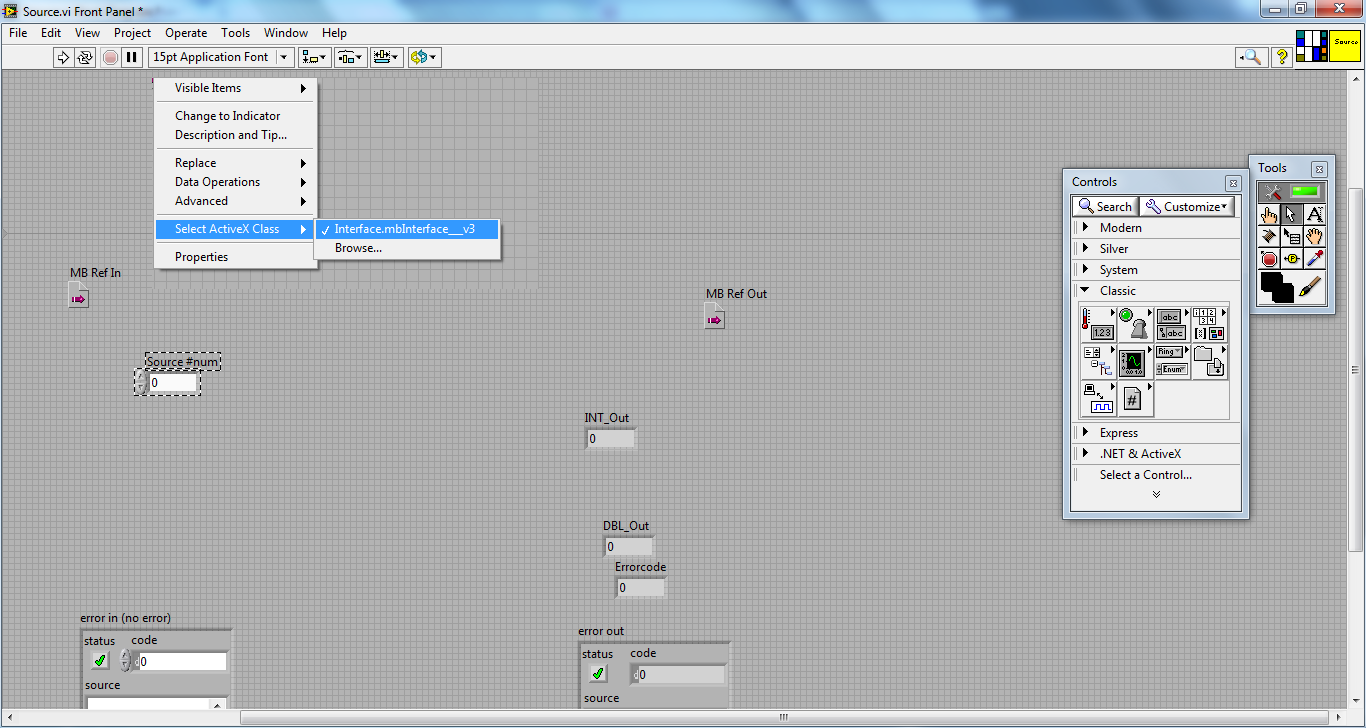Show Context Help with the question mark
The image size is (1366, 728).
pyautogui.click(x=1281, y=57)
